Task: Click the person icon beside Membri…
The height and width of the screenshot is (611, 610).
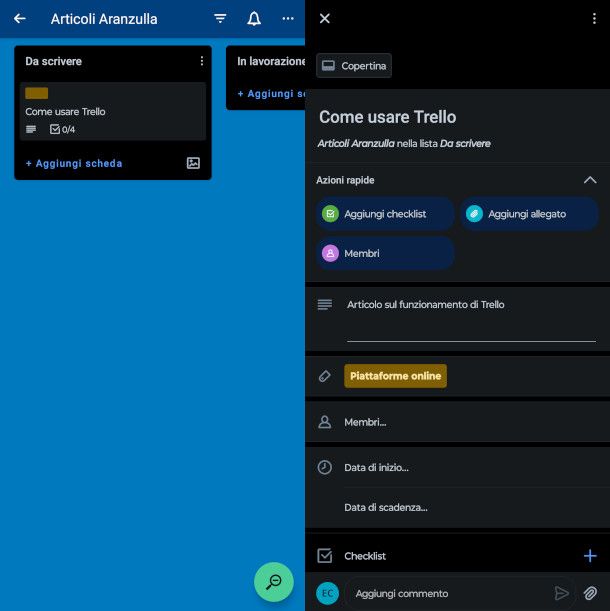Action: 325,422
